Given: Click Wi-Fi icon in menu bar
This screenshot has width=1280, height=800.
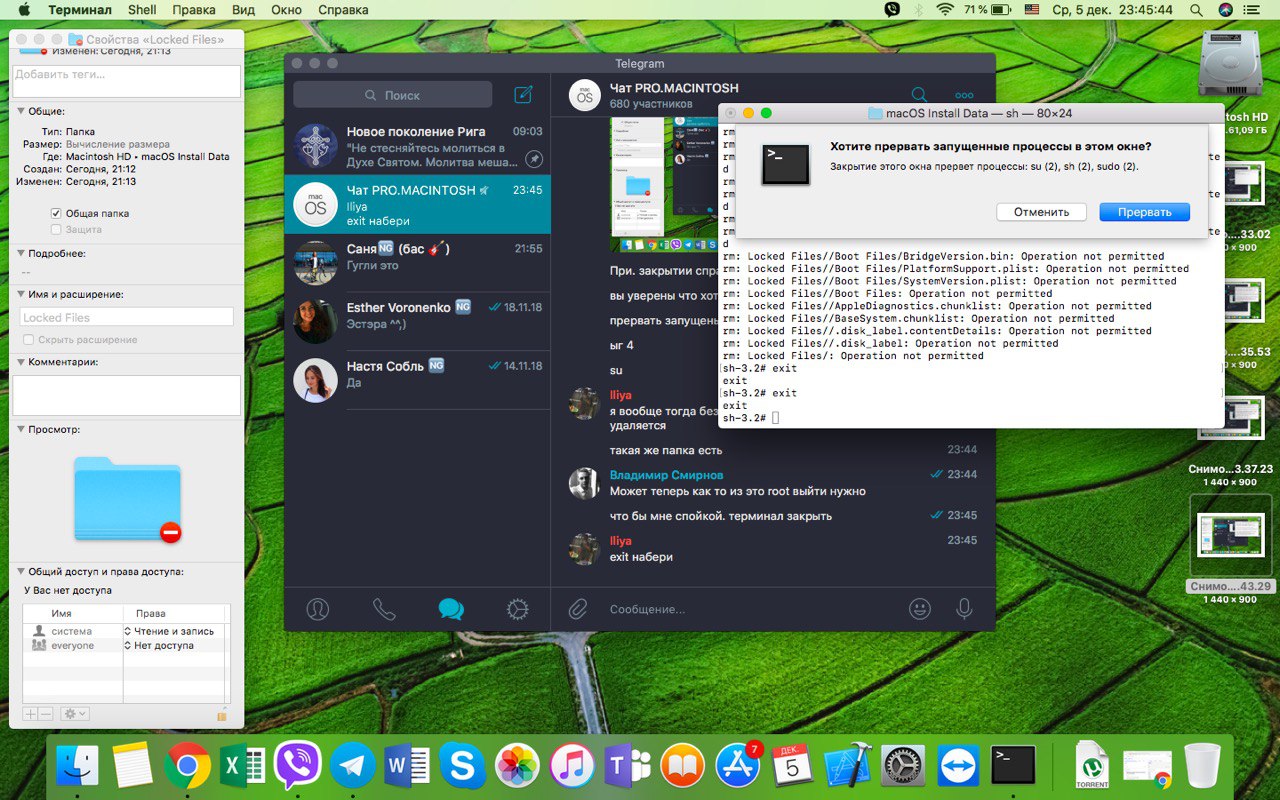Looking at the screenshot, I should pos(945,9).
